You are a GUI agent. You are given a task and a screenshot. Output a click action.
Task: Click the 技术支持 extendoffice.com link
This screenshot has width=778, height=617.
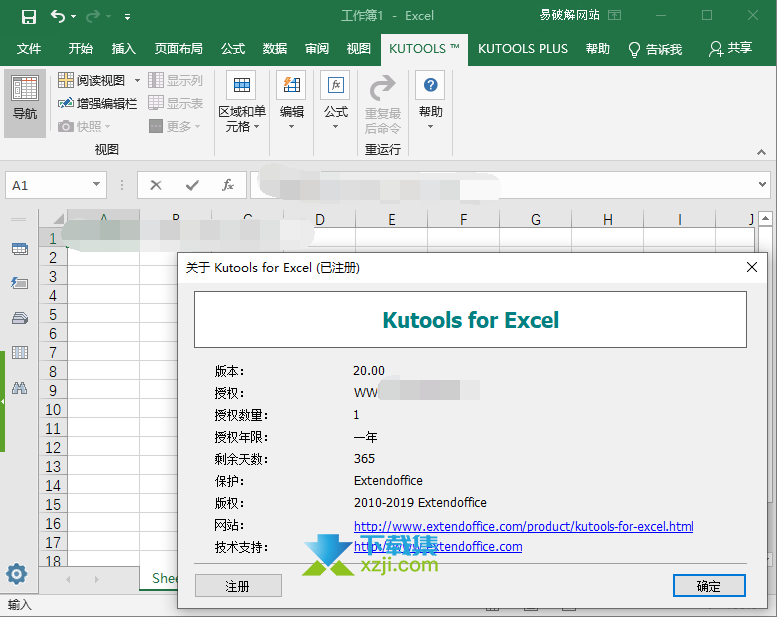438,547
